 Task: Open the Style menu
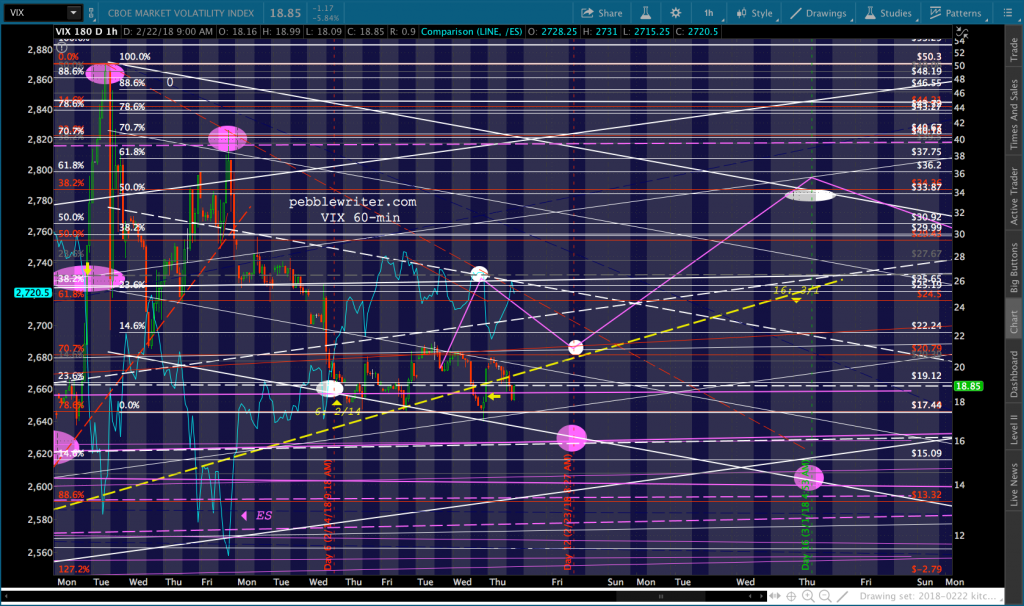(x=755, y=13)
